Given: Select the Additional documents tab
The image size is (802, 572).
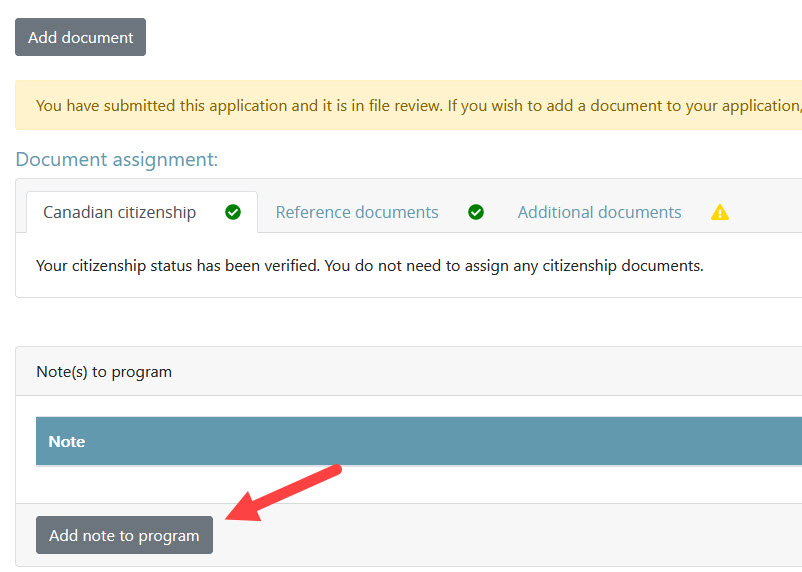Looking at the screenshot, I should point(599,212).
